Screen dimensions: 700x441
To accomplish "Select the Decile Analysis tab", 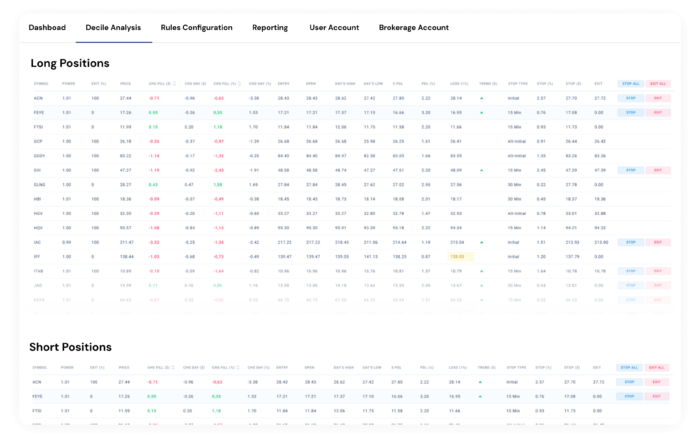I will tap(113, 28).
